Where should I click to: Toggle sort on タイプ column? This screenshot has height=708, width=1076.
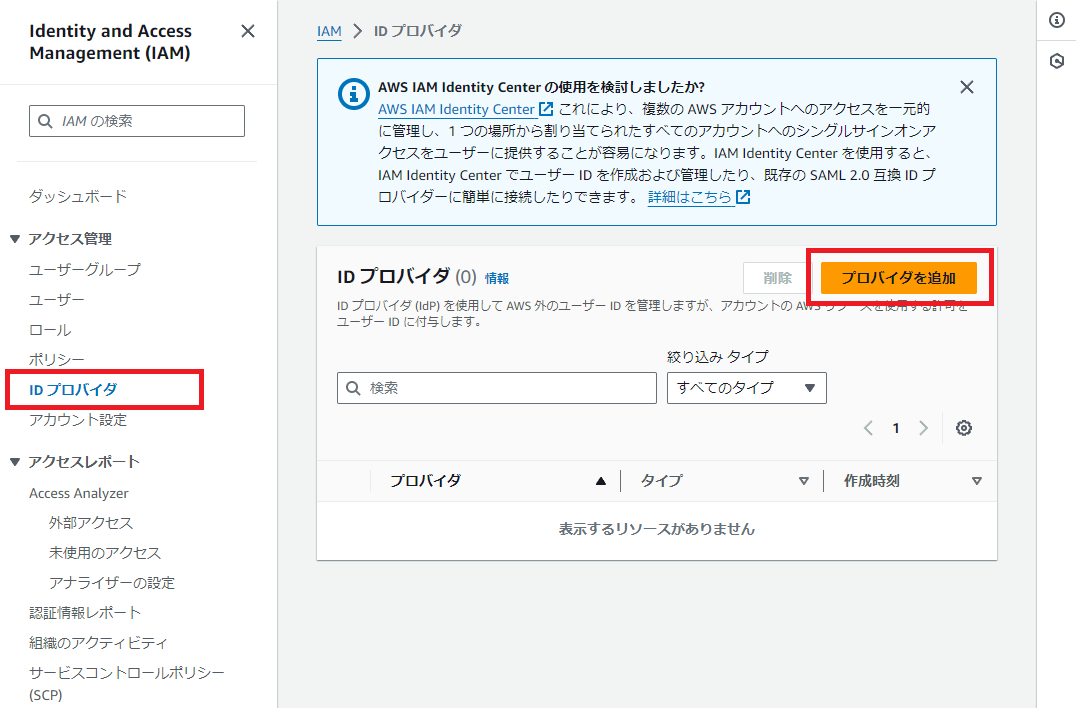click(806, 480)
